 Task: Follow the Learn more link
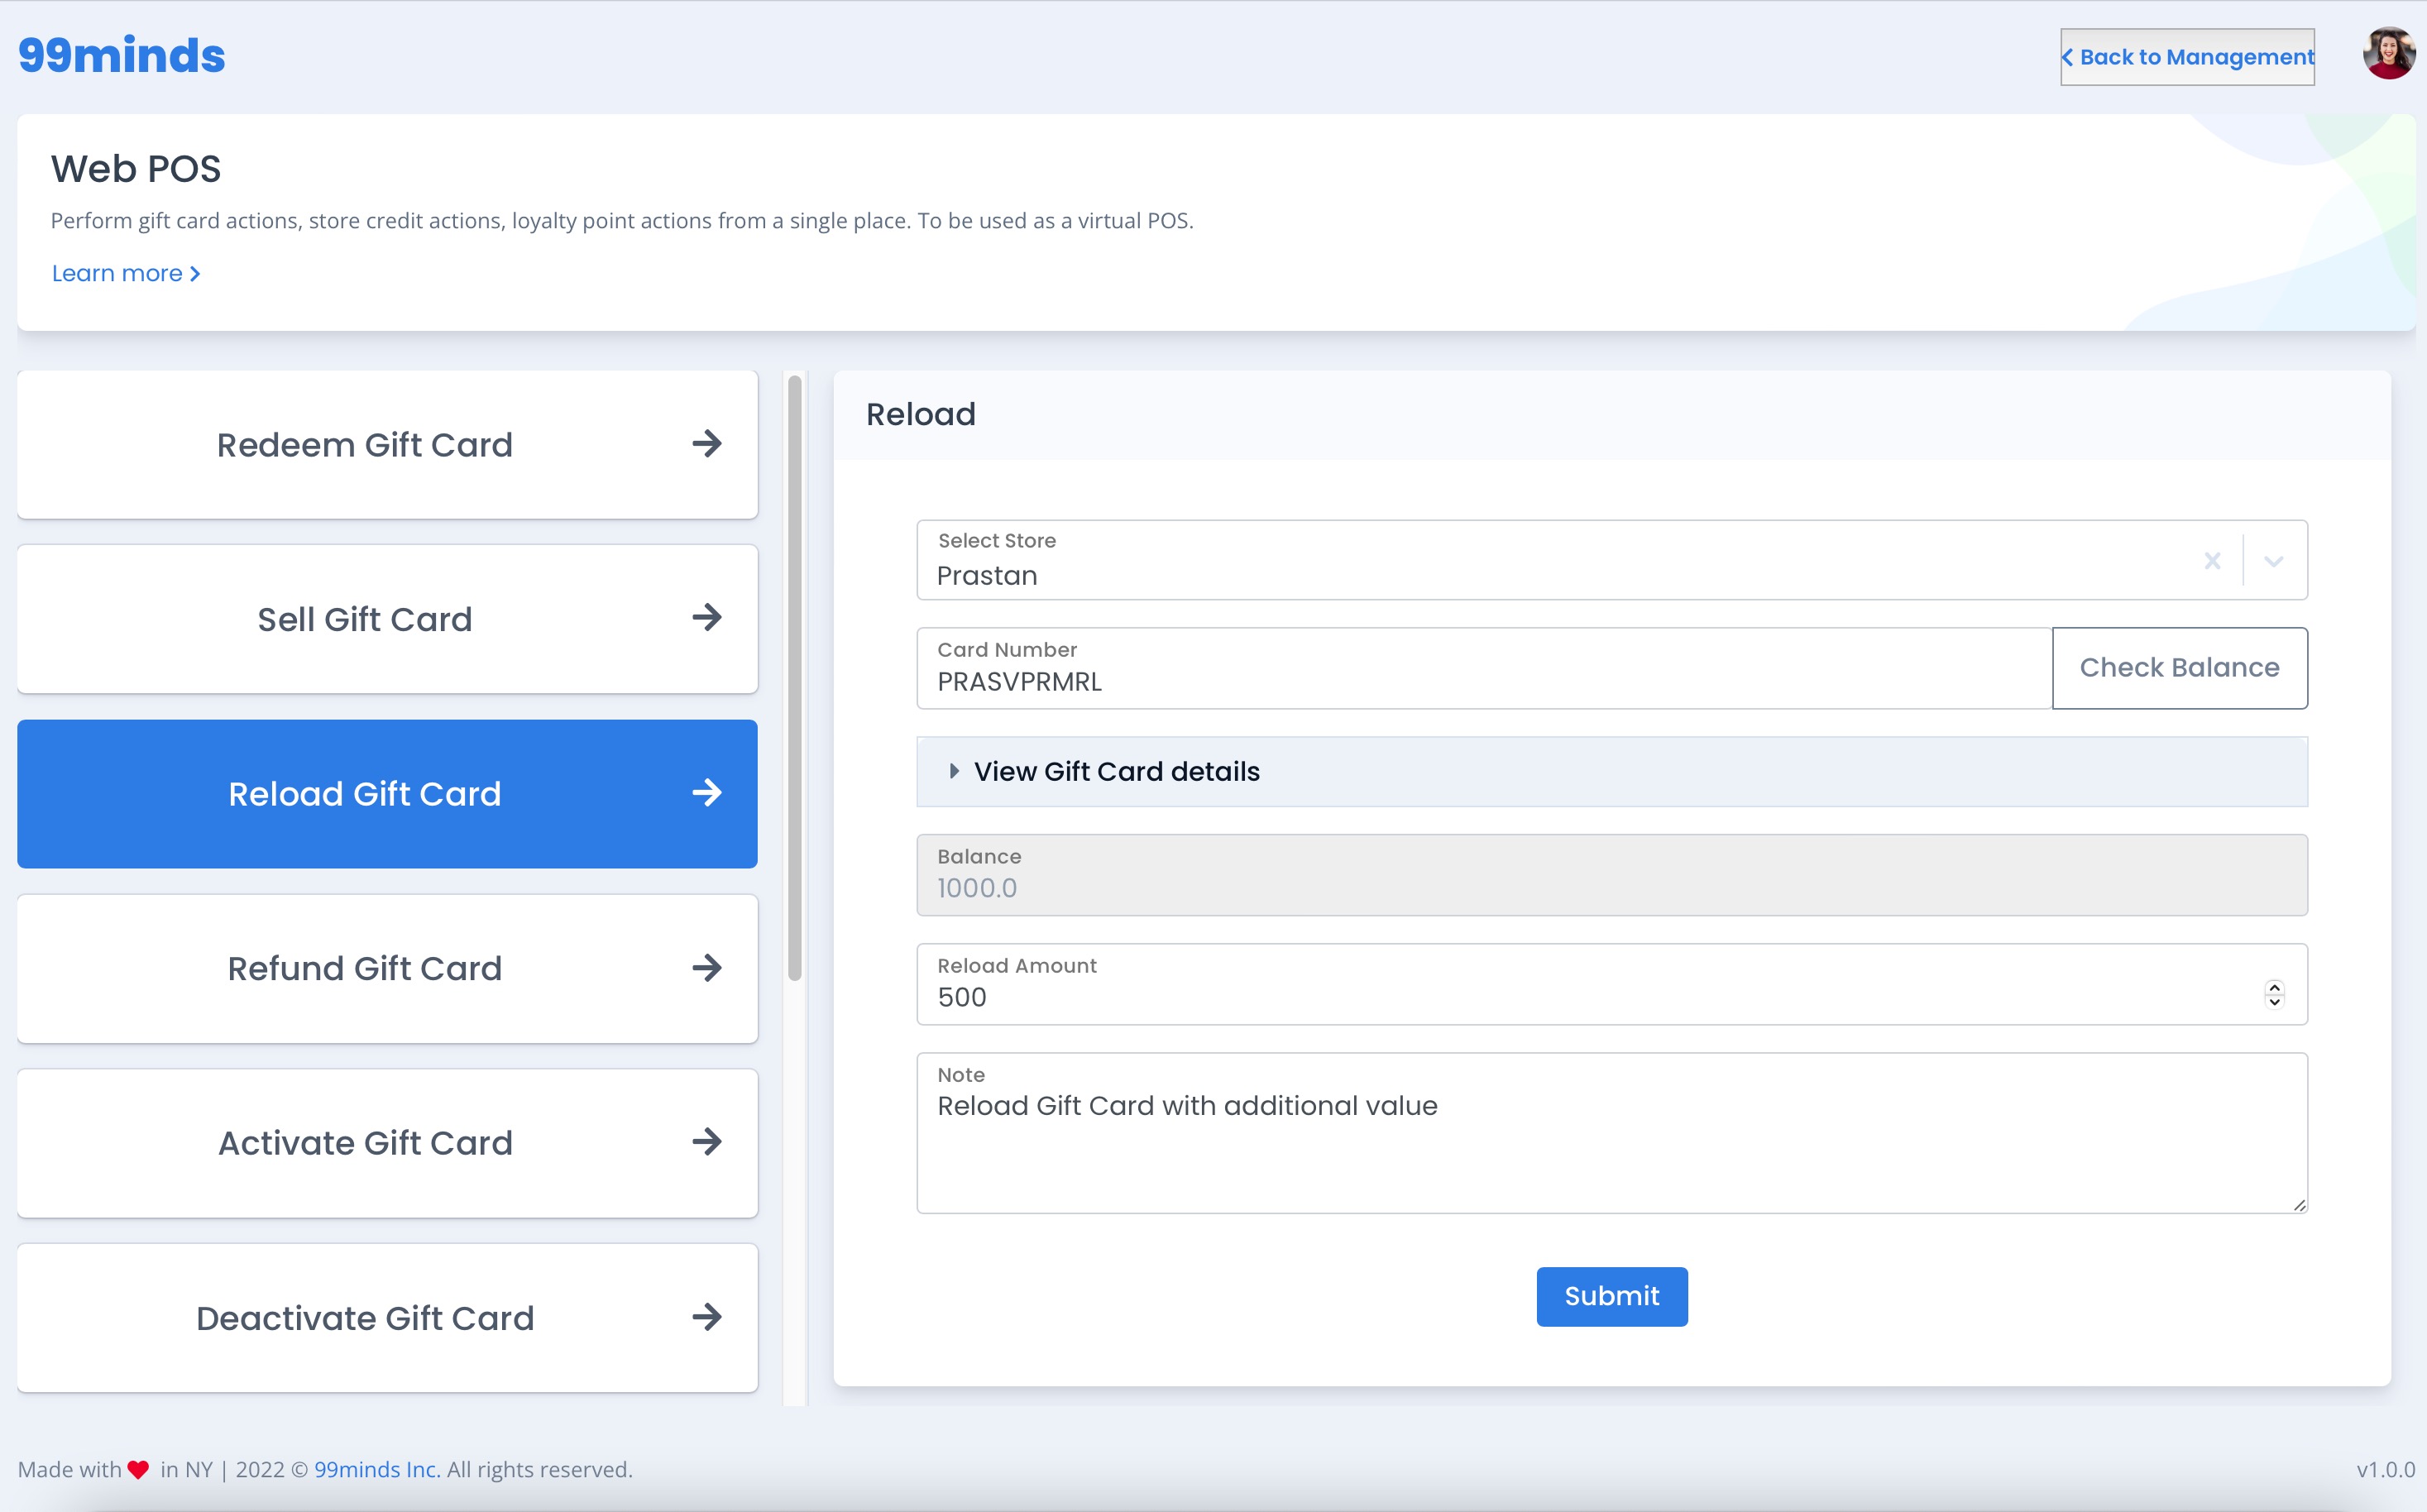point(126,273)
